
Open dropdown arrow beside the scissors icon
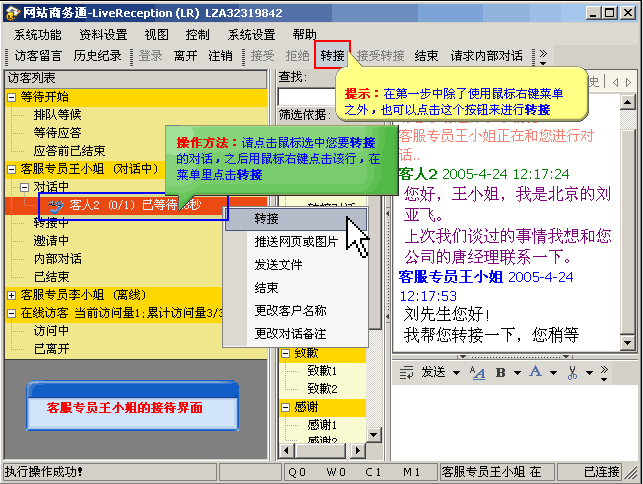click(x=587, y=372)
